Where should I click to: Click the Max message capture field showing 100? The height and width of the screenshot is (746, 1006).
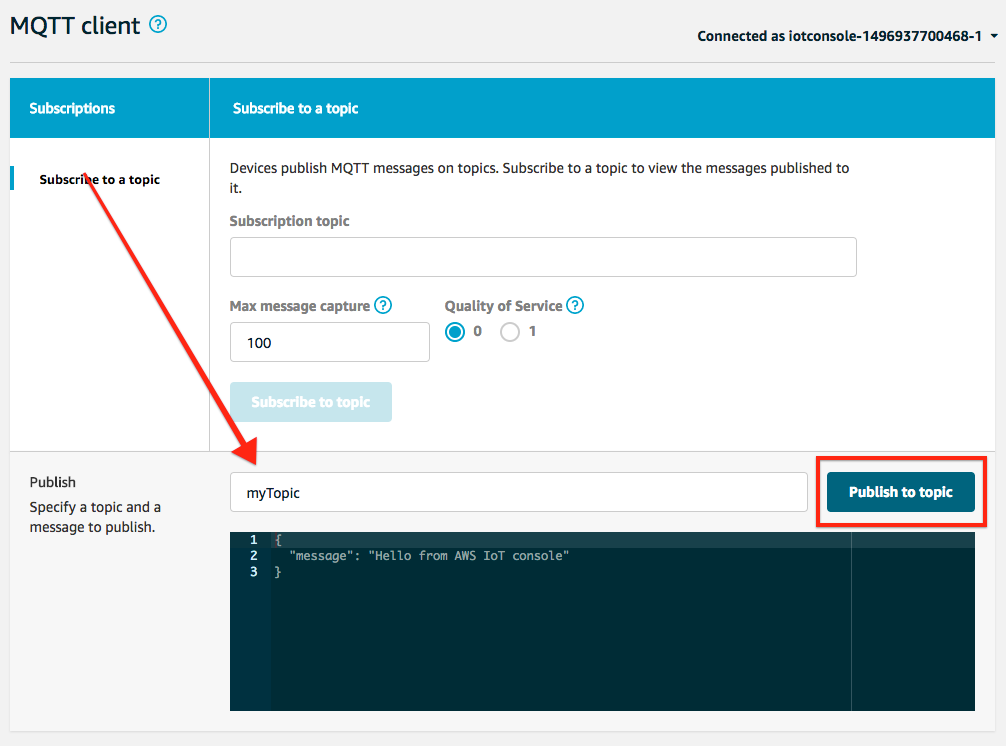[330, 342]
